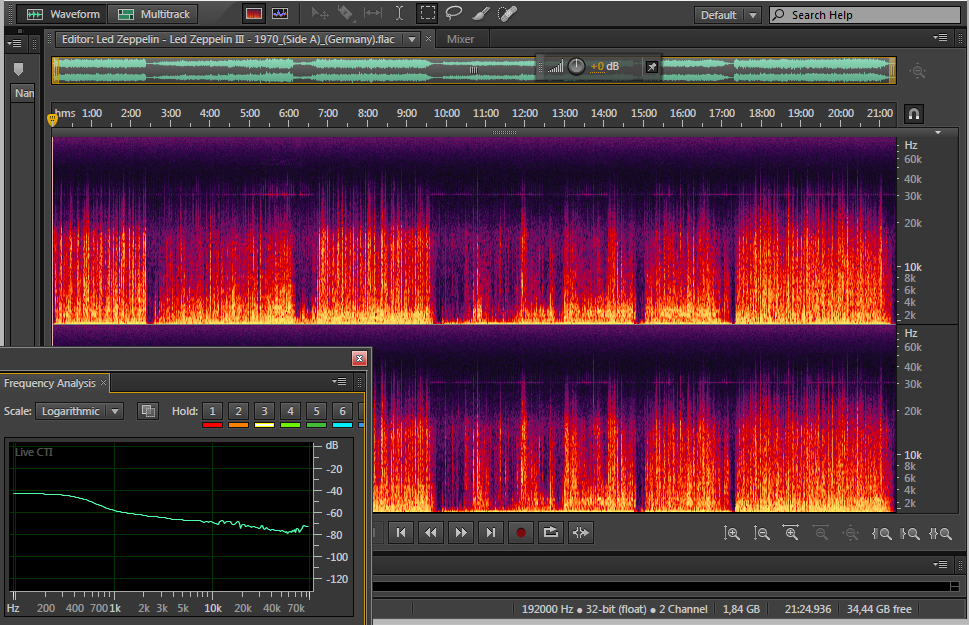Move playhead to next marker
The height and width of the screenshot is (625, 969).
pos(491,532)
